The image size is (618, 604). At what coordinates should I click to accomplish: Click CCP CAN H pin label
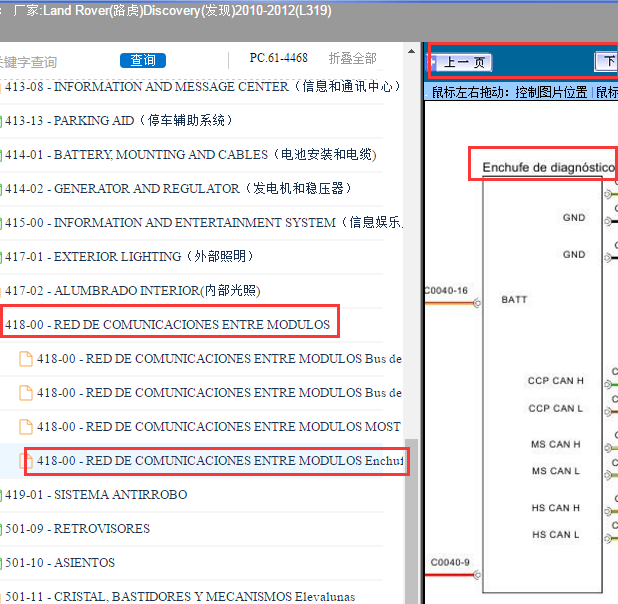coord(556,381)
